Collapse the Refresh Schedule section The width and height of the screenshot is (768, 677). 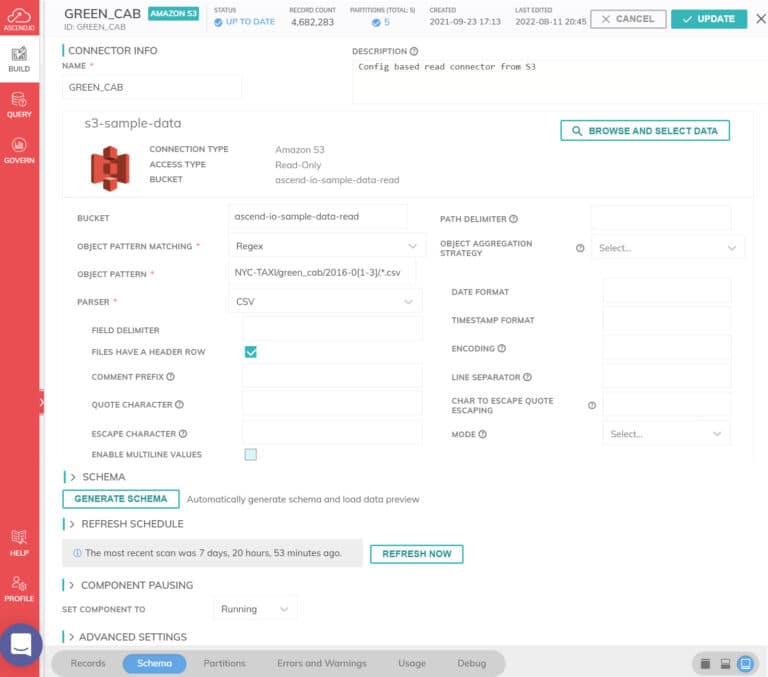(x=72, y=524)
